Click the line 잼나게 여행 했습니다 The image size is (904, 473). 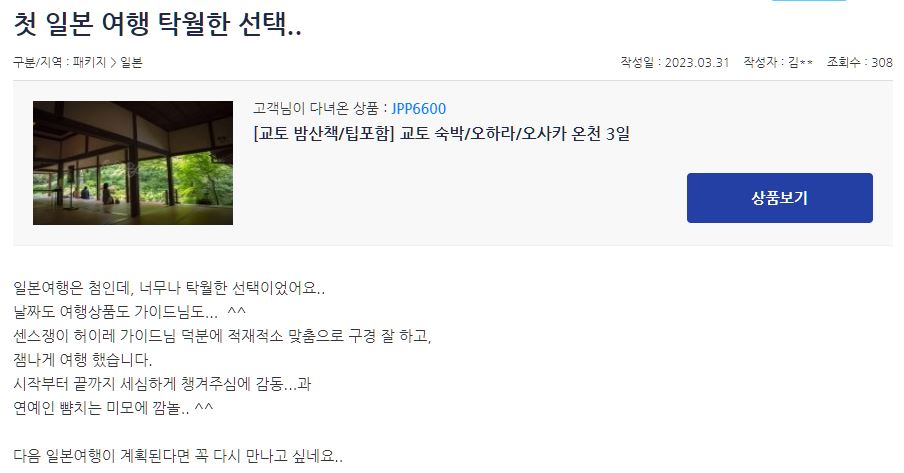click(82, 359)
